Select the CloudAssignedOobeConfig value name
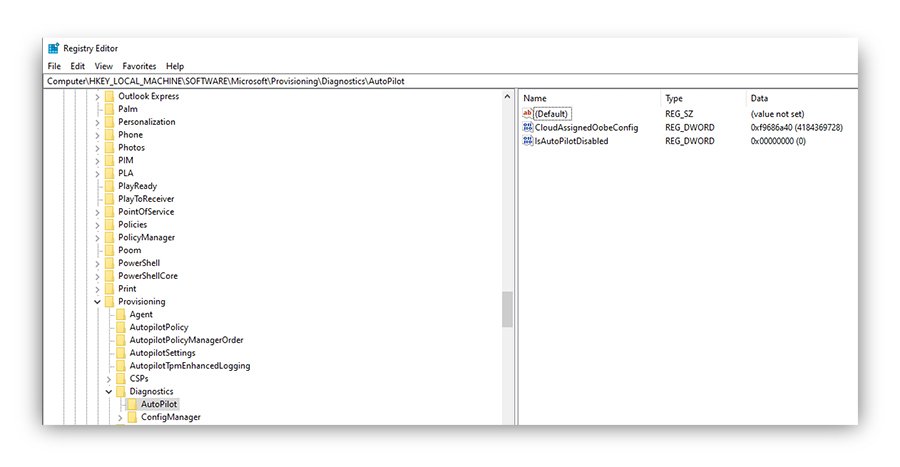This screenshot has height=467, width=900. pyautogui.click(x=586, y=127)
